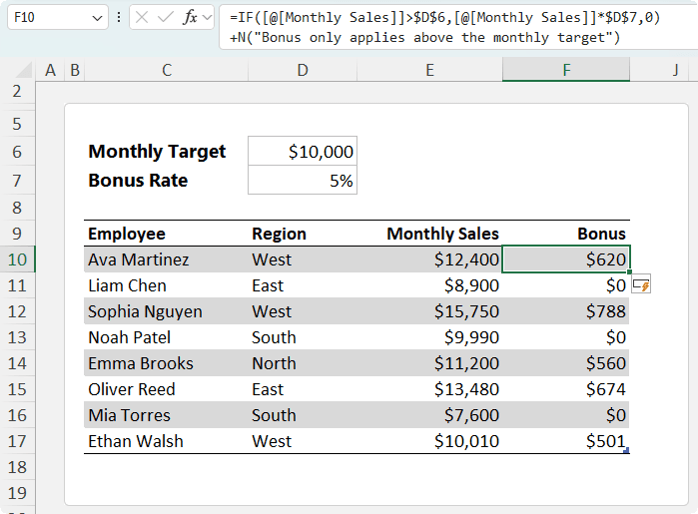698x514 pixels.
Task: Click the formula bar resize dots handle
Action: [119, 17]
